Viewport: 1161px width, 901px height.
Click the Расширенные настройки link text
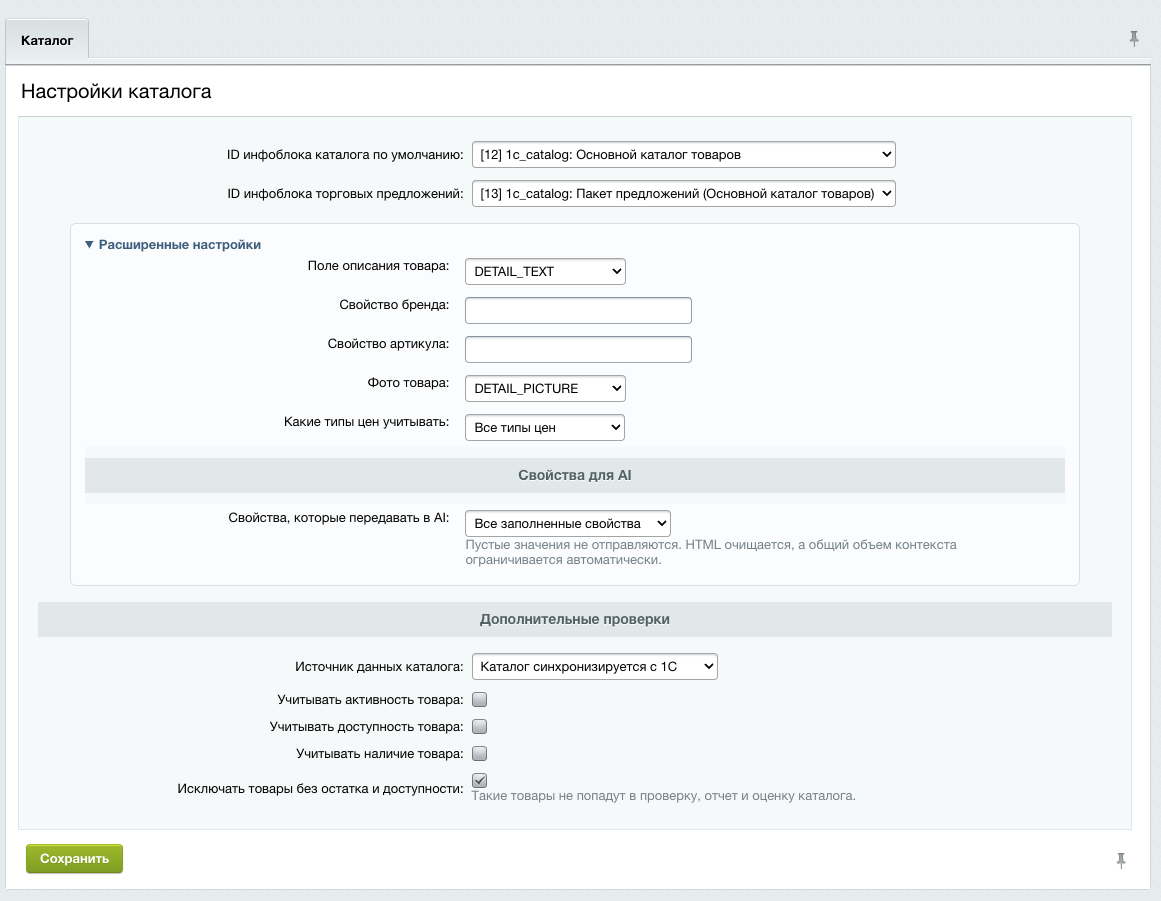pyautogui.click(x=180, y=244)
